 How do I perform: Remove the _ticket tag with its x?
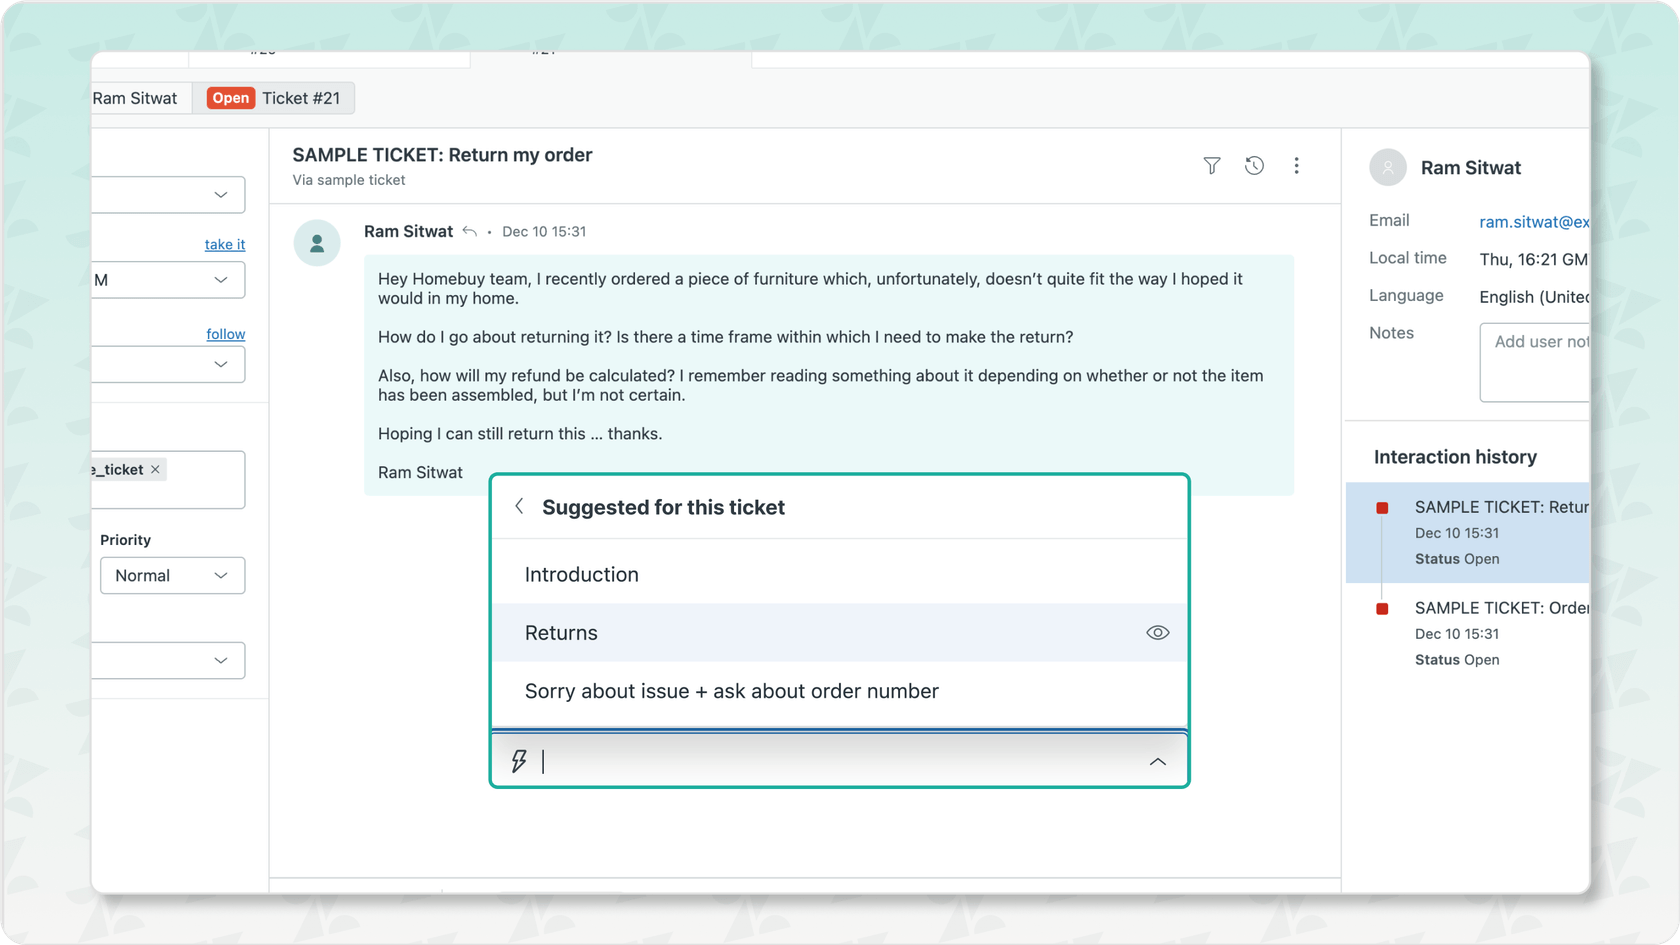coord(155,468)
